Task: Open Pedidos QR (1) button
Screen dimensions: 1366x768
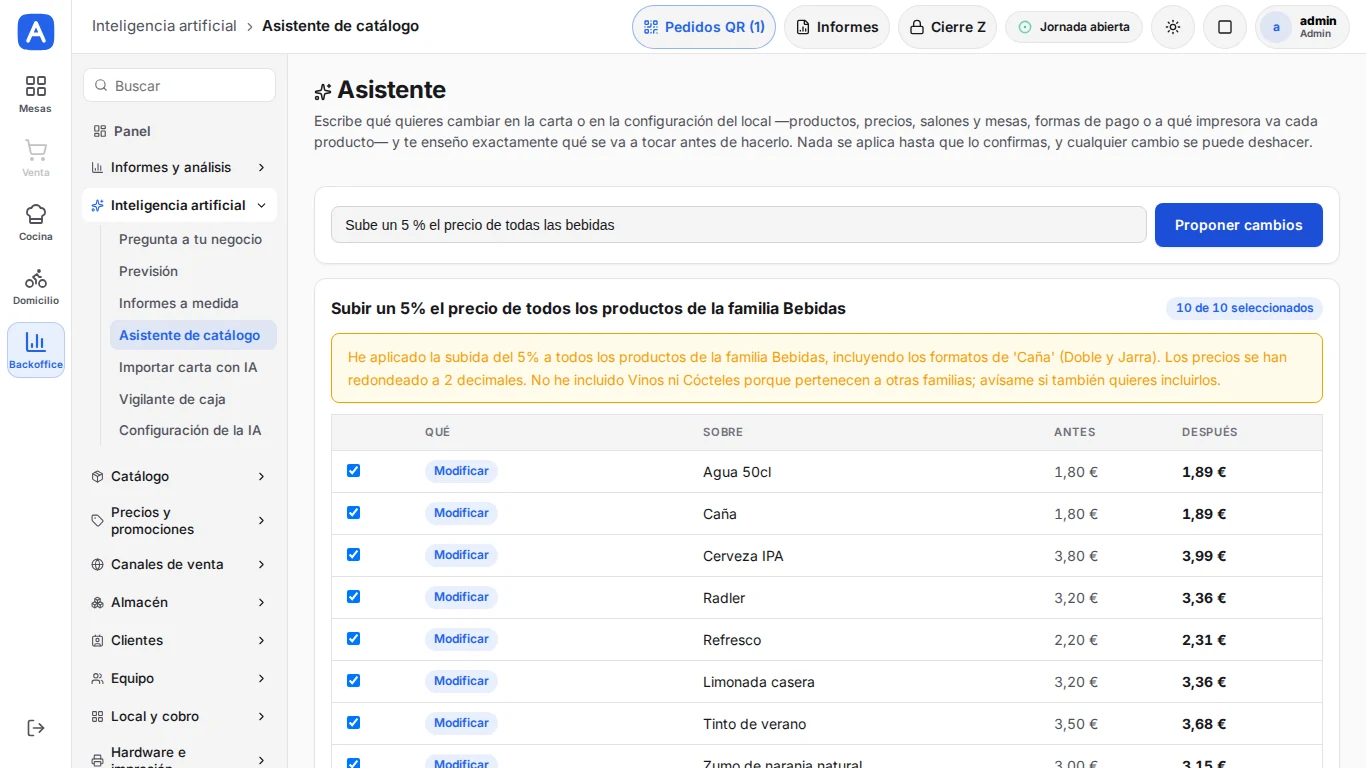Action: pos(704,27)
